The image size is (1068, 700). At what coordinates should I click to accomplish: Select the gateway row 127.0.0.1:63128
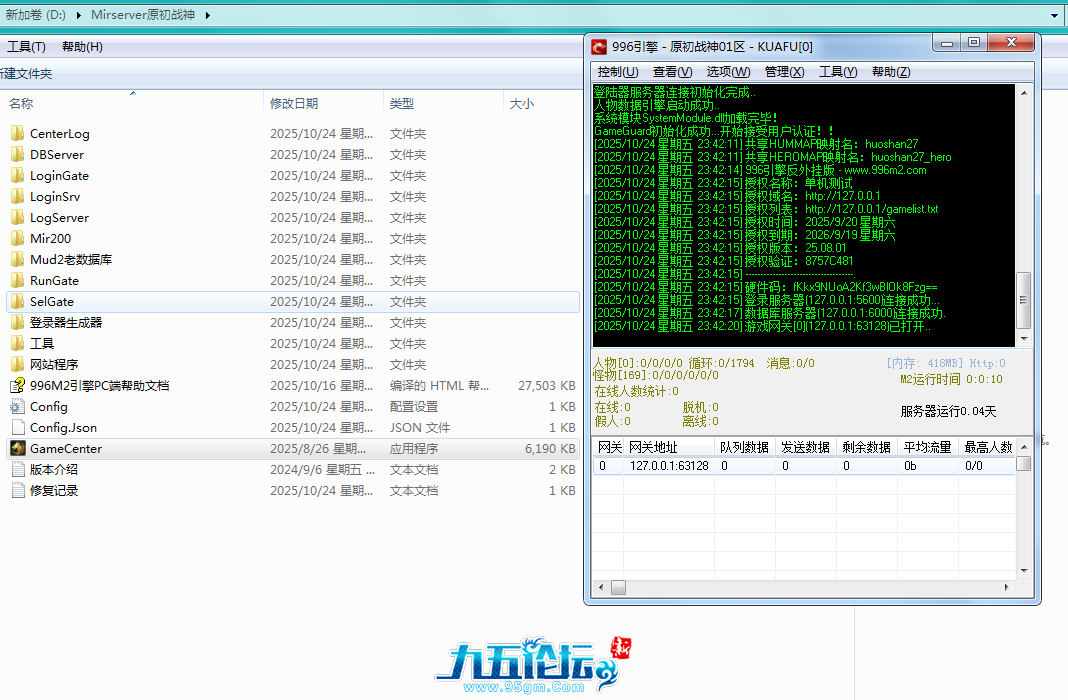tap(668, 466)
